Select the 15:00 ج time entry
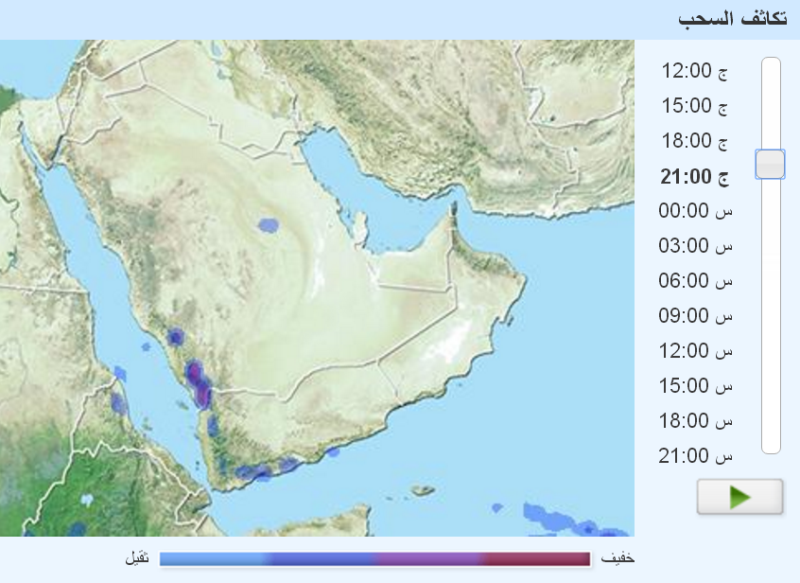800x583 pixels. (x=694, y=106)
